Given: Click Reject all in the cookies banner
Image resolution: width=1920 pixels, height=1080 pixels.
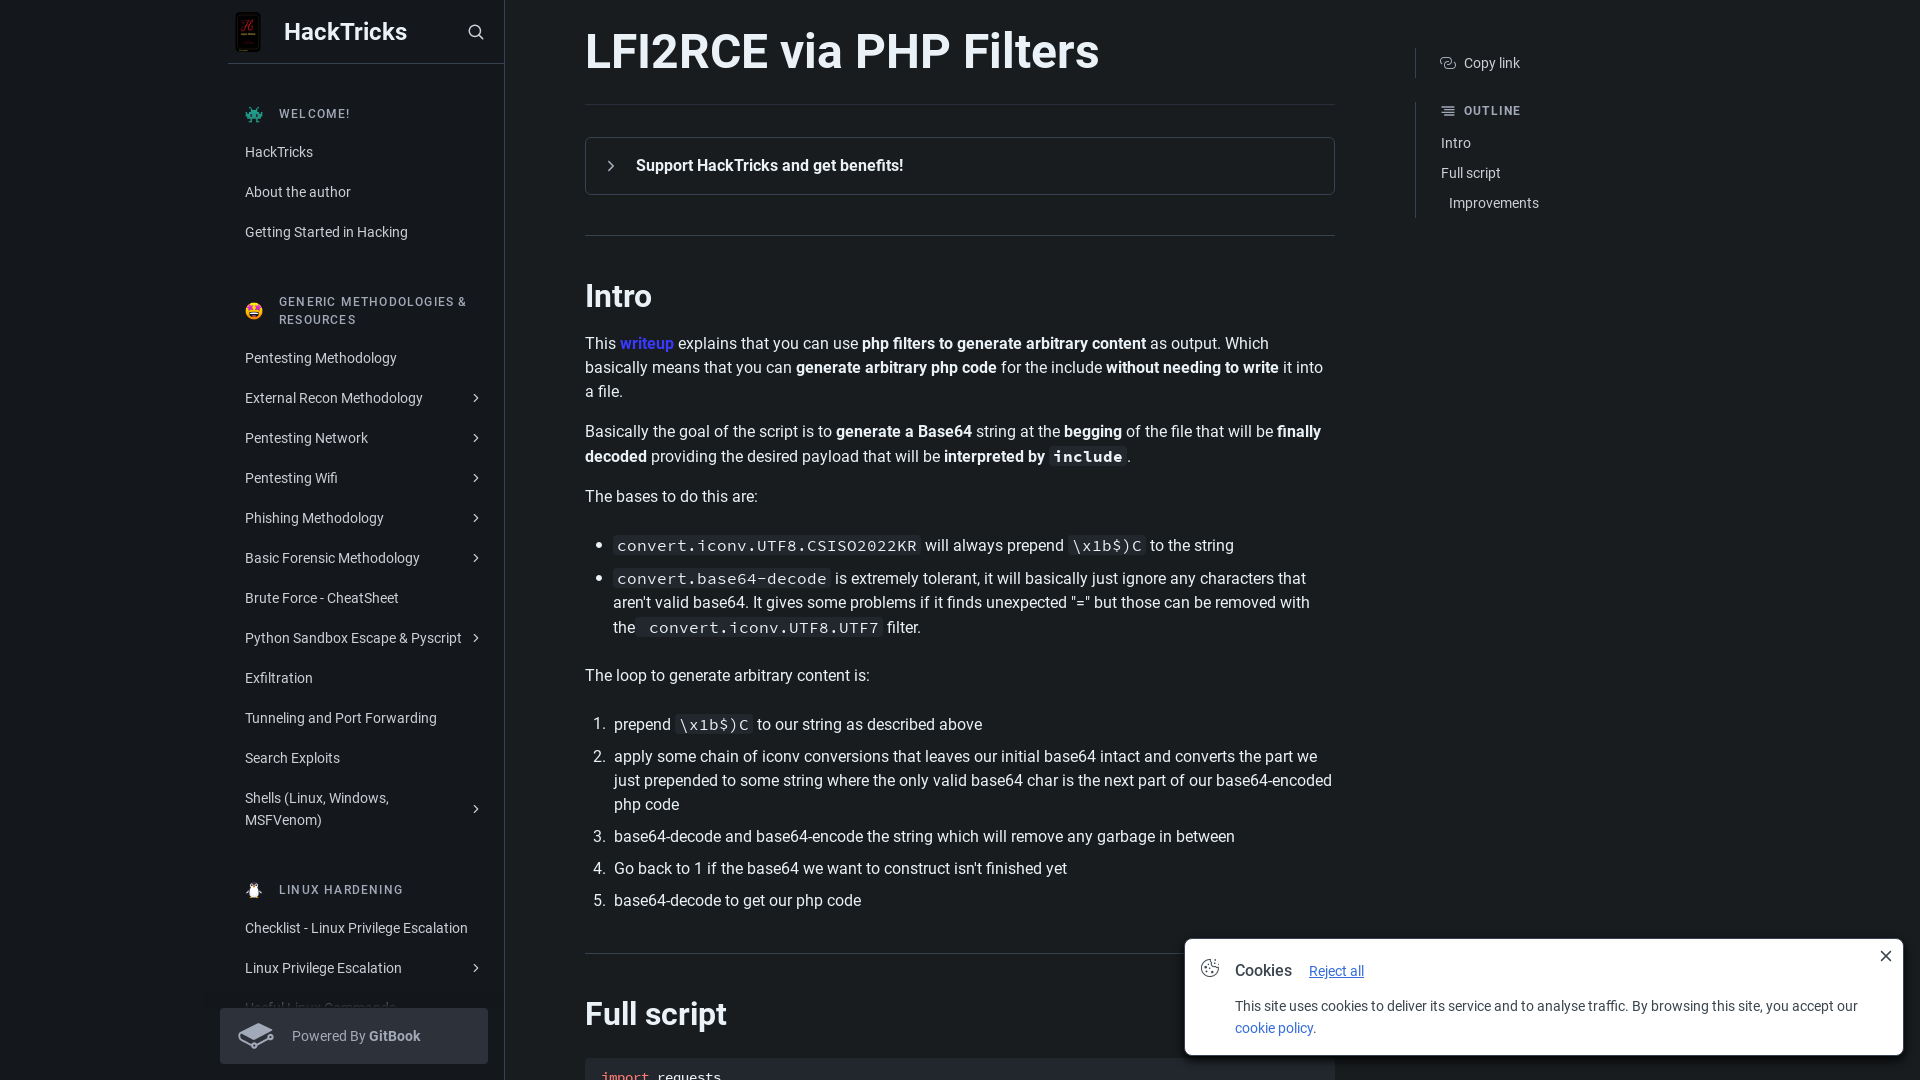Looking at the screenshot, I should tap(1335, 971).
